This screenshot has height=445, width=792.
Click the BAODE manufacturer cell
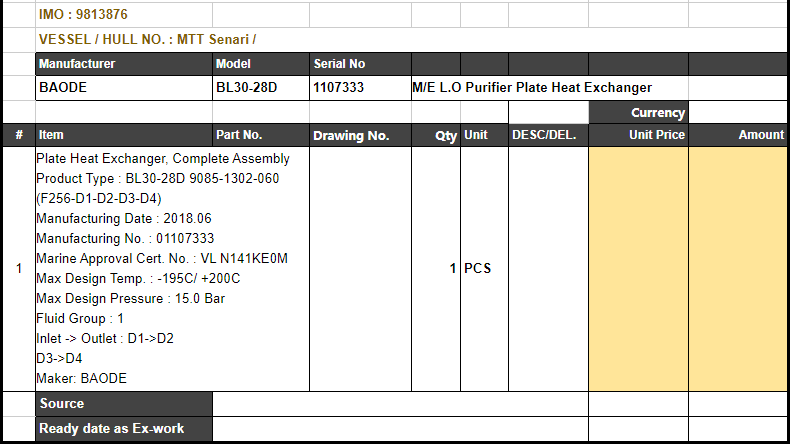124,88
